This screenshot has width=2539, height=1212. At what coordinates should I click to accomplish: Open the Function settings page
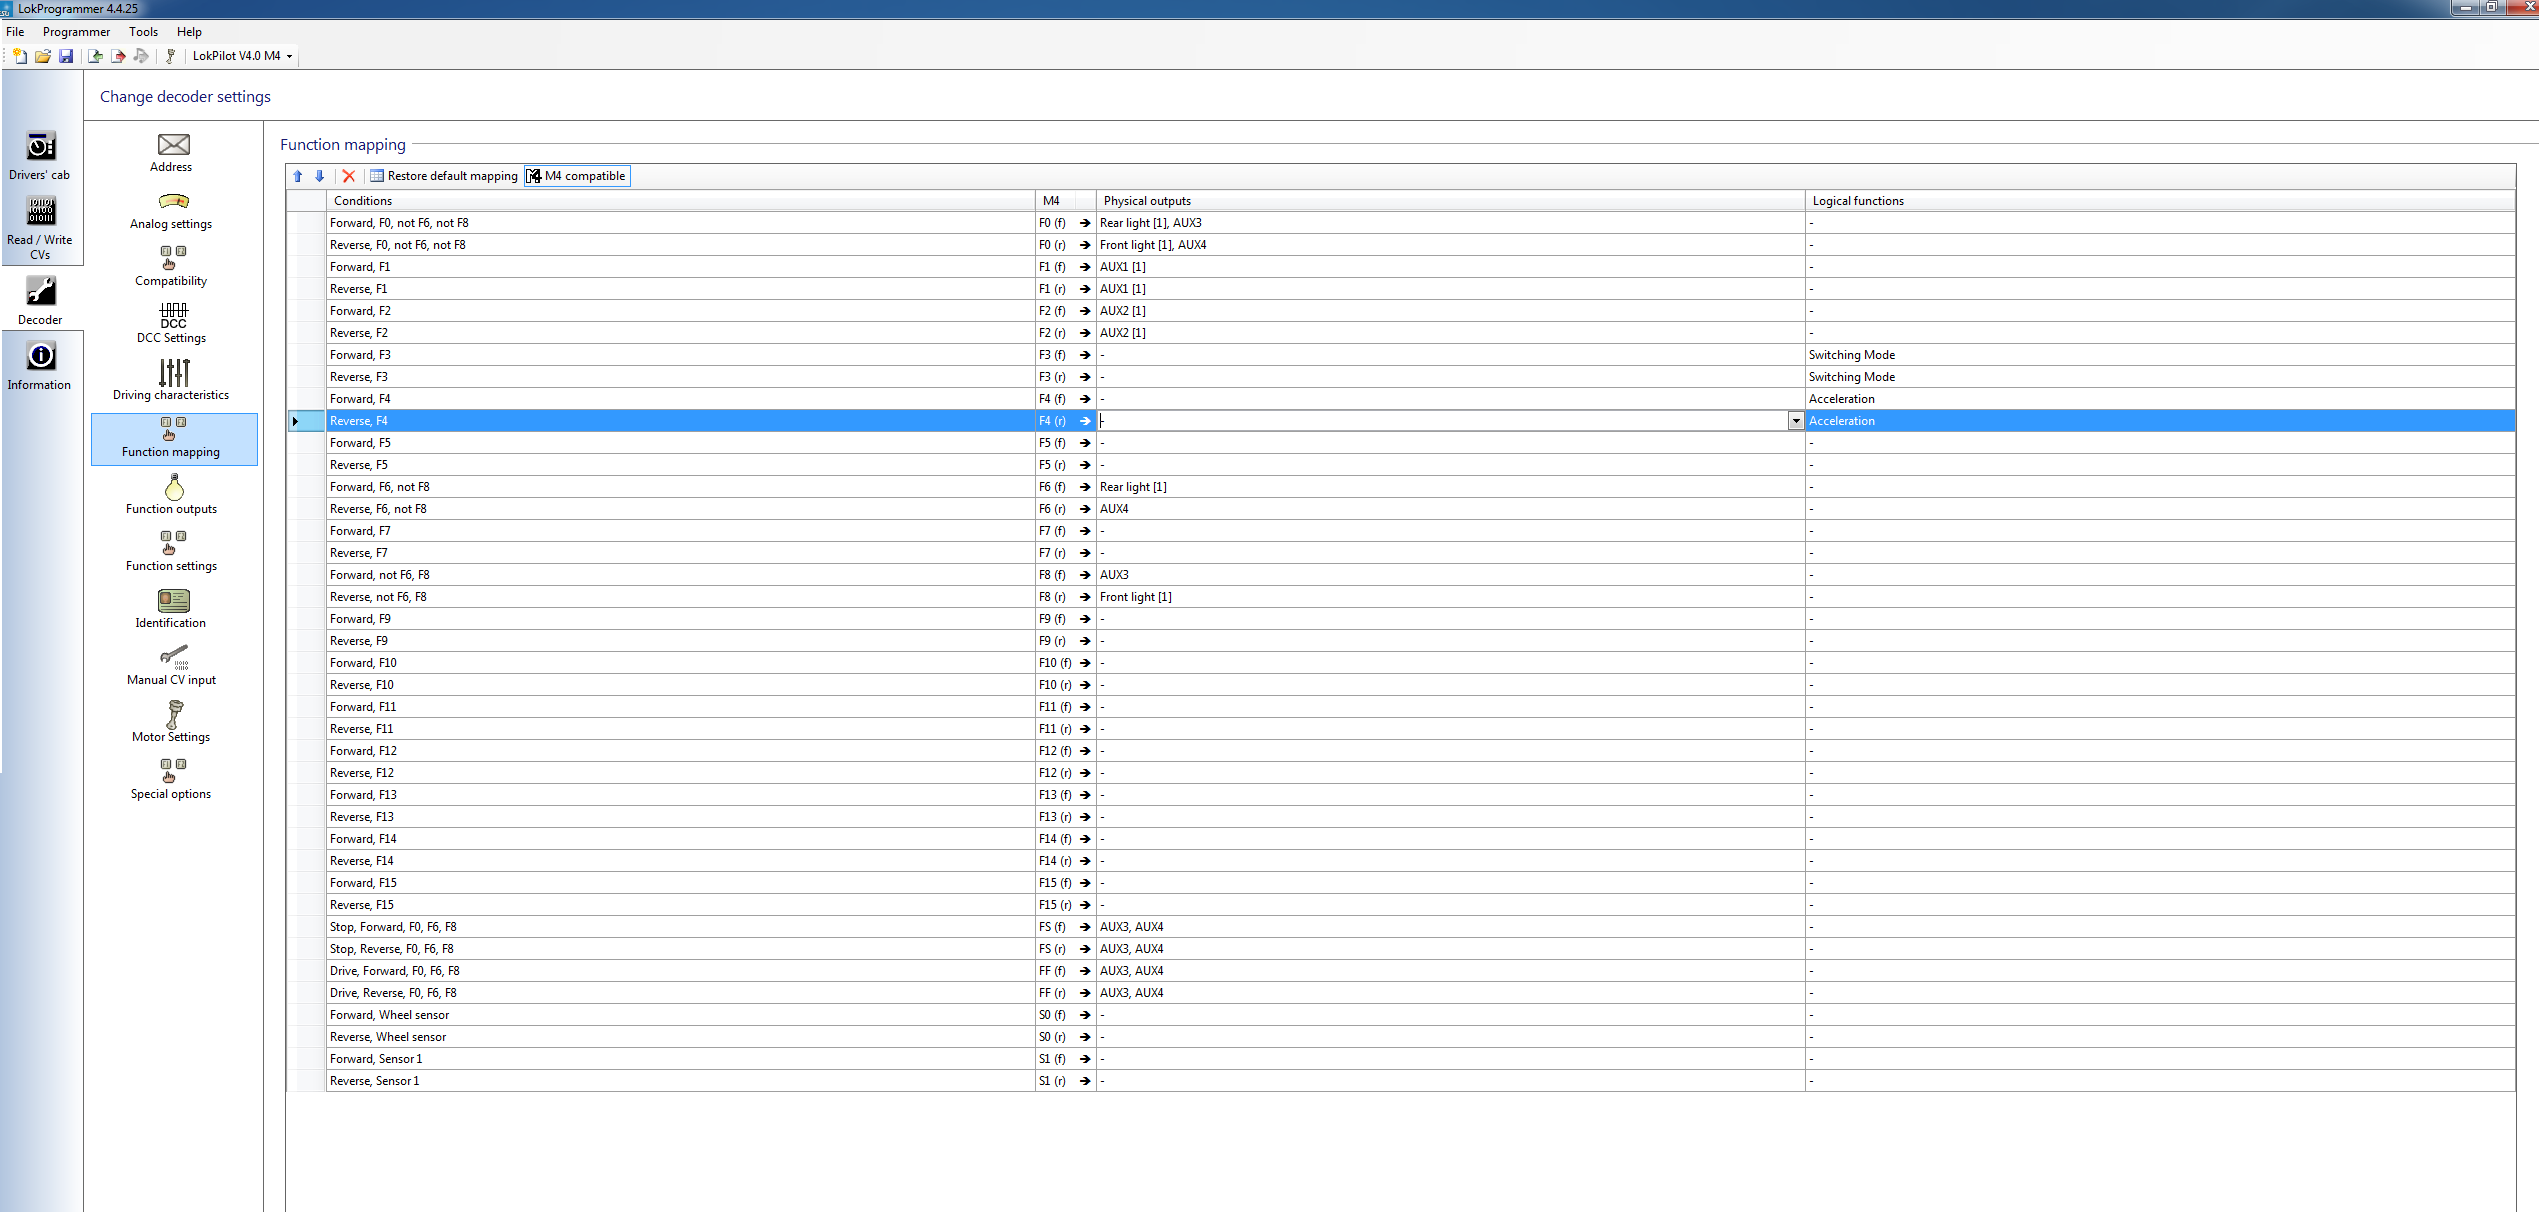(172, 552)
